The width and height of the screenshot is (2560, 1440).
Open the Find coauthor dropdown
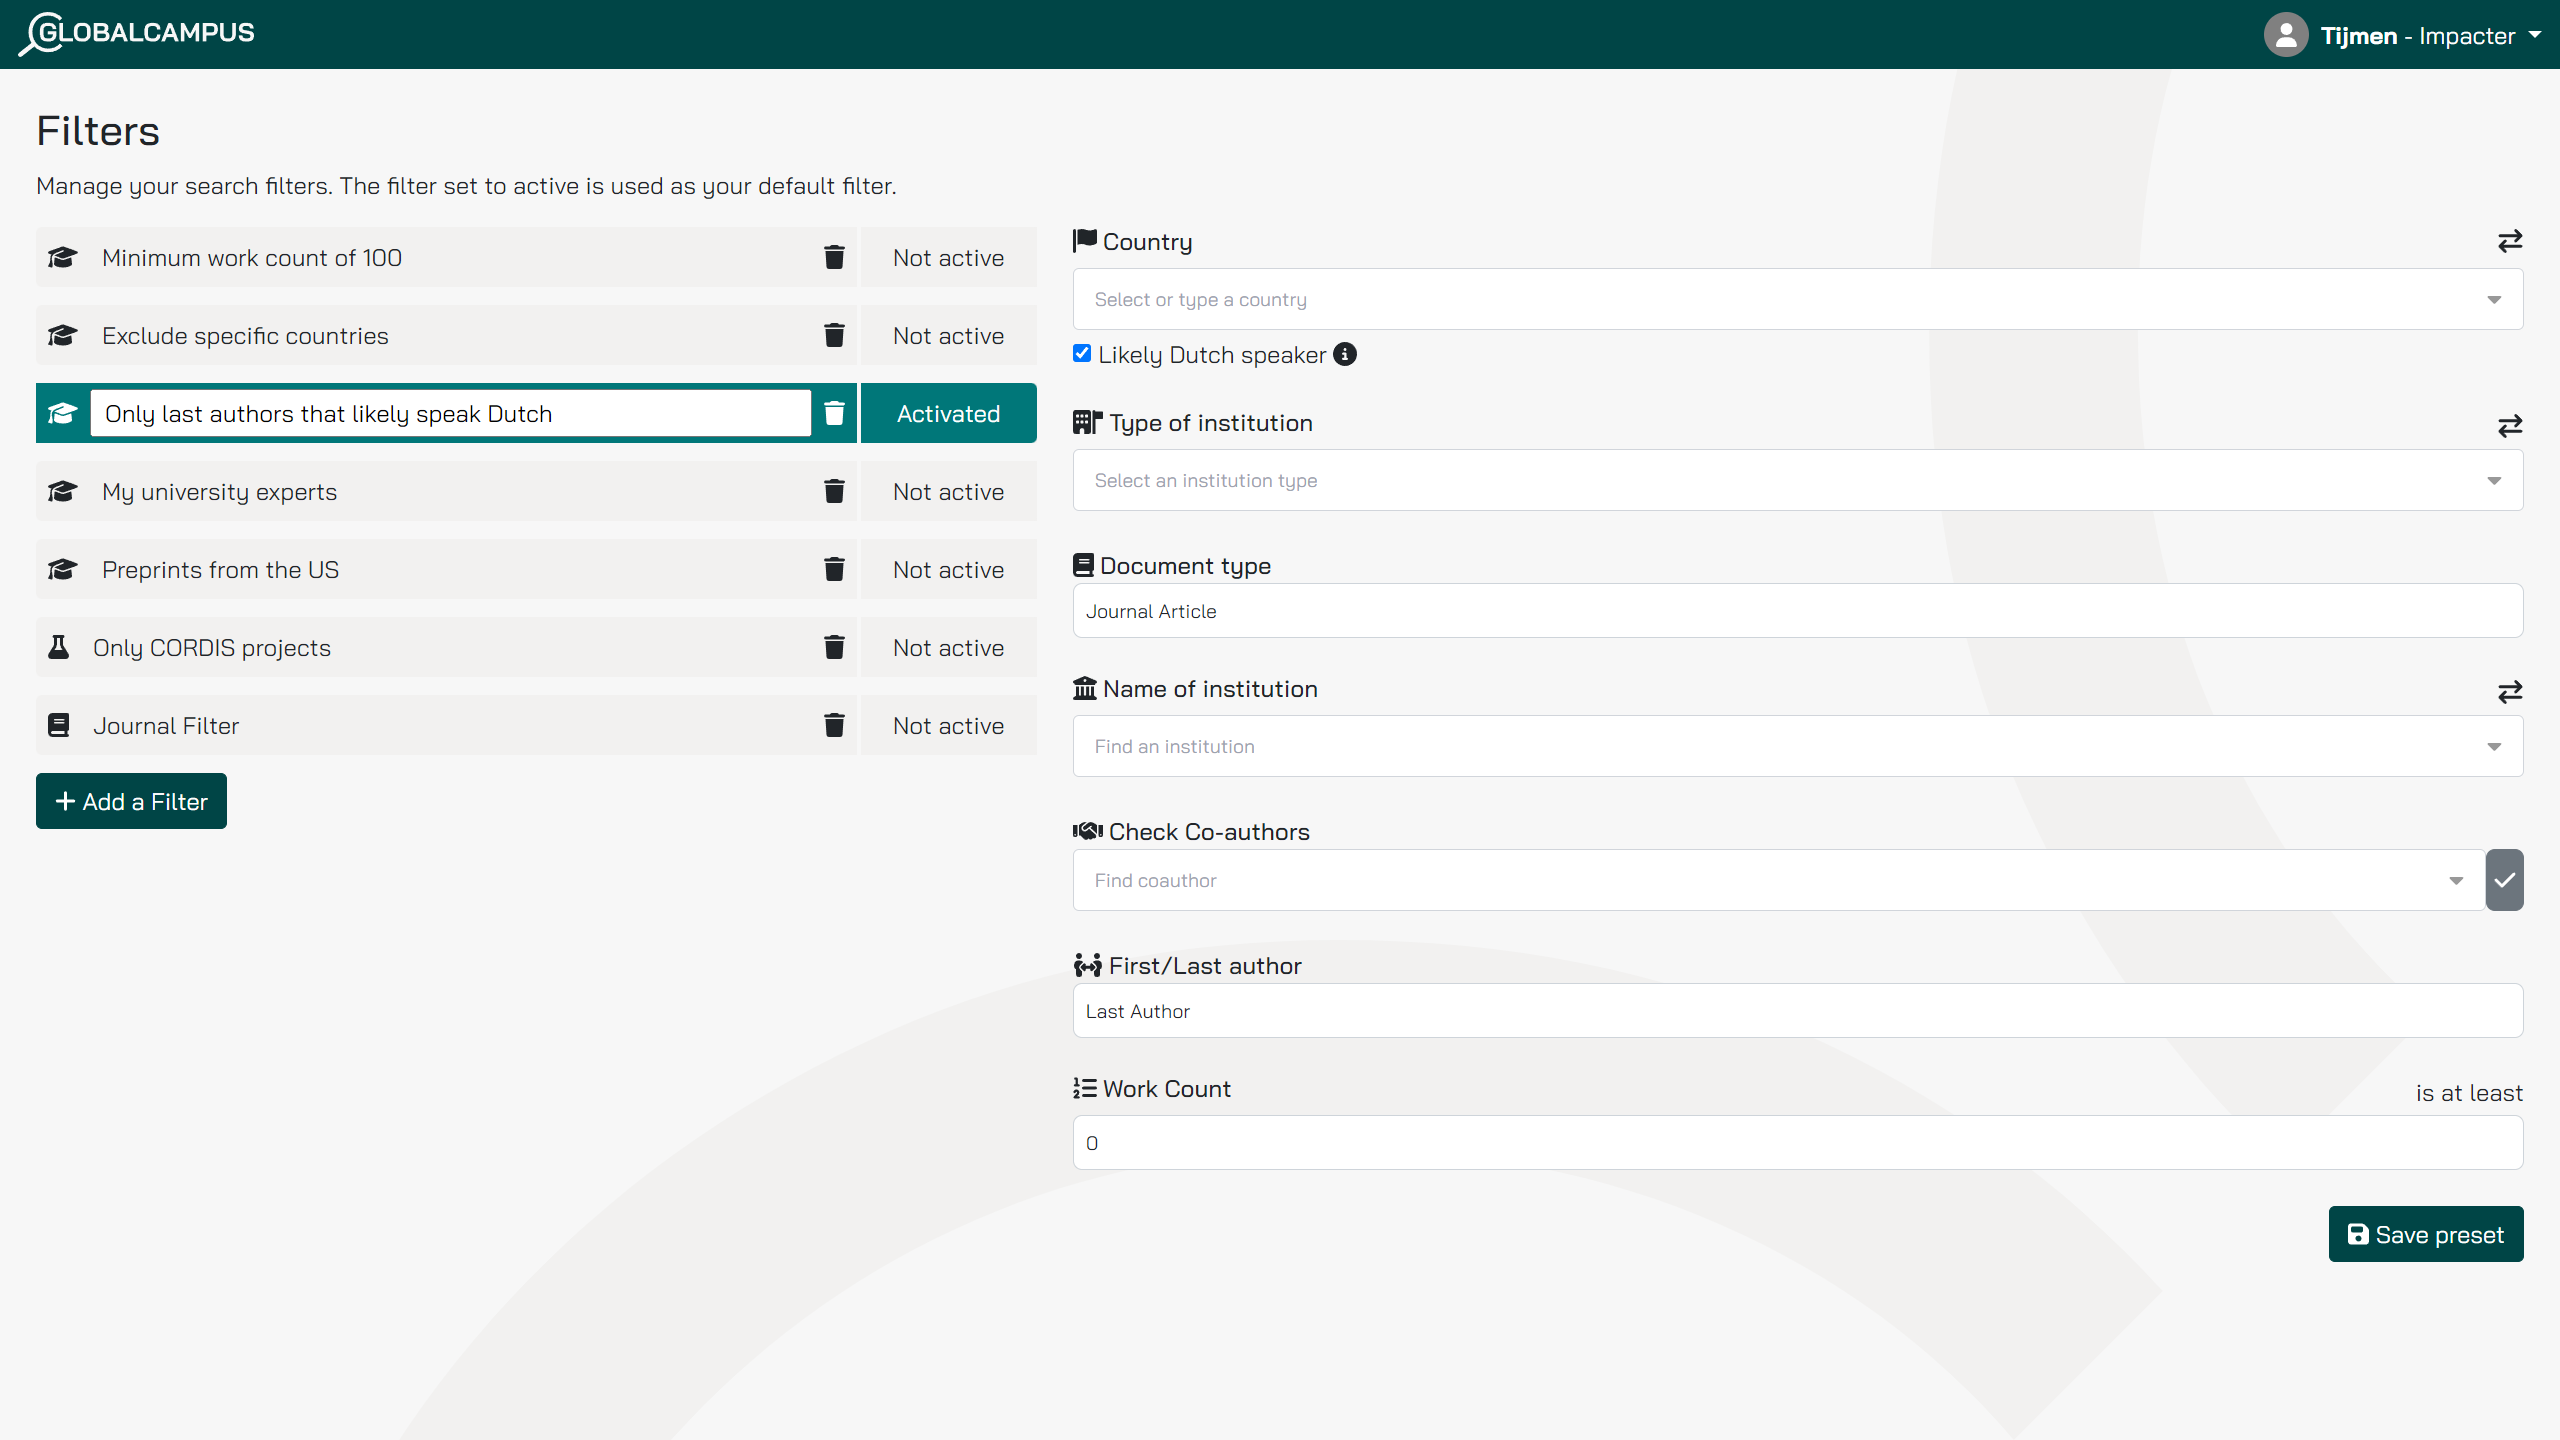tap(1778, 880)
